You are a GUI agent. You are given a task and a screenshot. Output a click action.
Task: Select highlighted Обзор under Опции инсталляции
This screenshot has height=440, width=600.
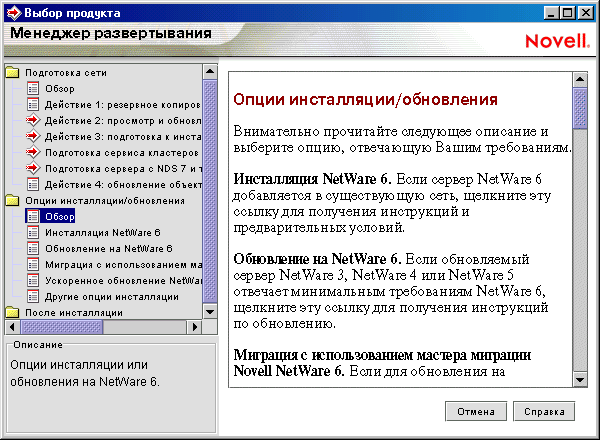pyautogui.click(x=60, y=217)
